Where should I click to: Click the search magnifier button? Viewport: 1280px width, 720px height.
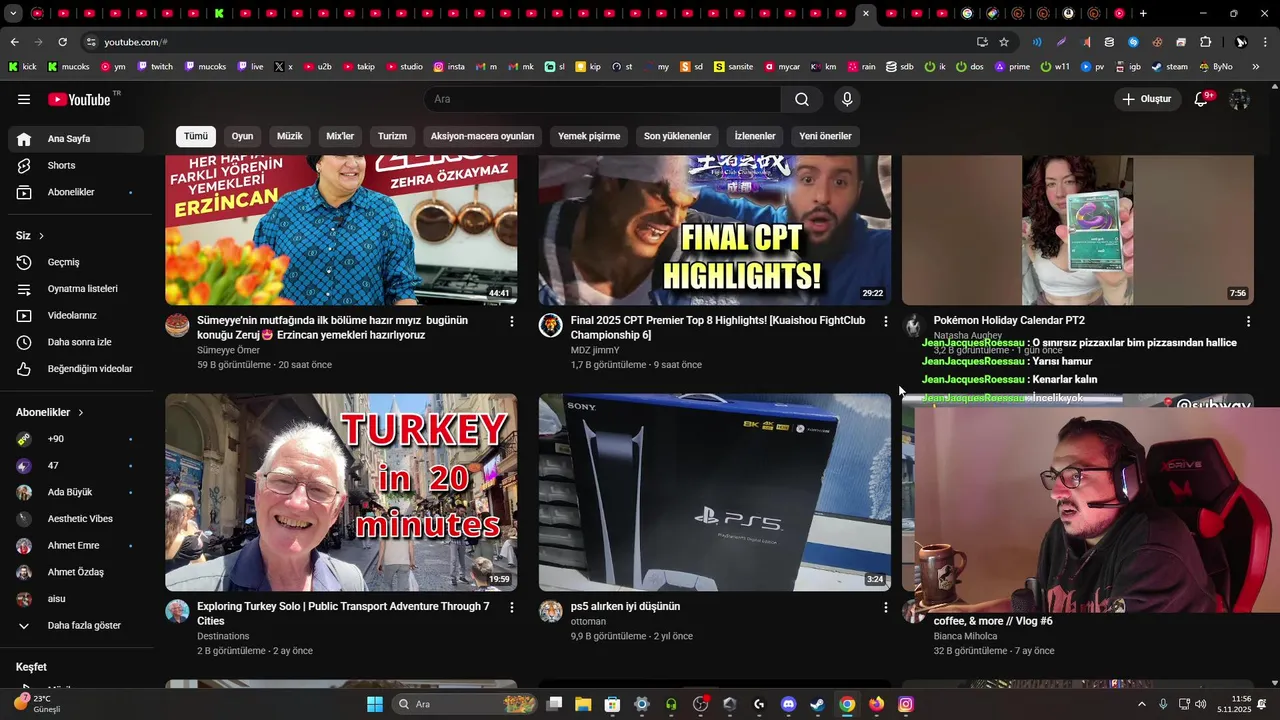click(802, 99)
